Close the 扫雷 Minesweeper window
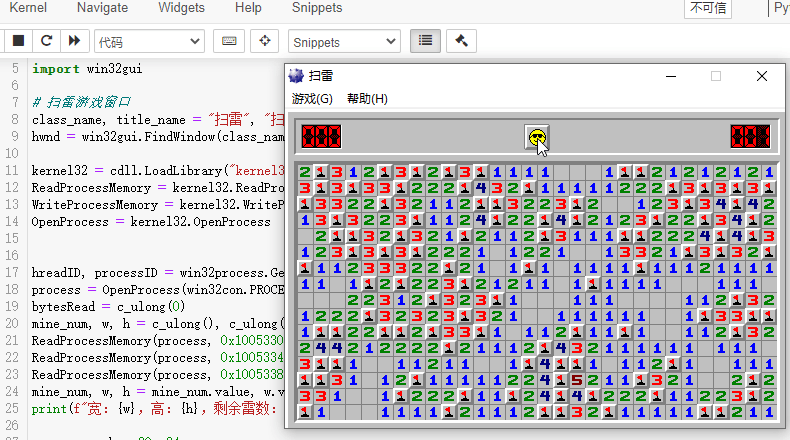790x440 pixels. 762,77
